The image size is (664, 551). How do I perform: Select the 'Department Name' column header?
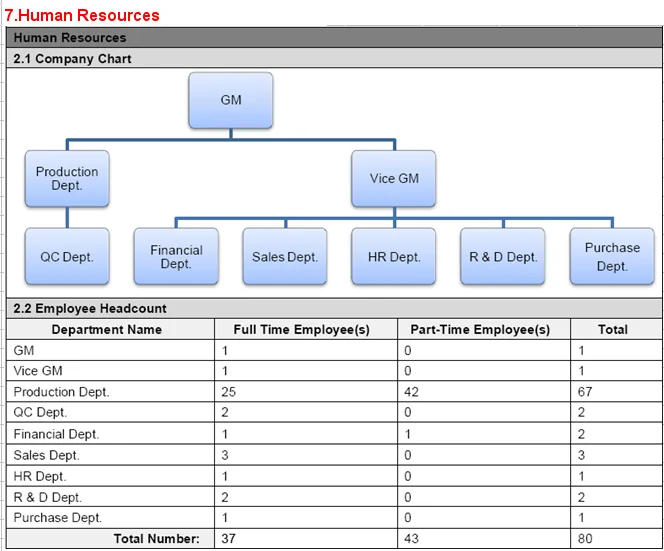tap(111, 329)
